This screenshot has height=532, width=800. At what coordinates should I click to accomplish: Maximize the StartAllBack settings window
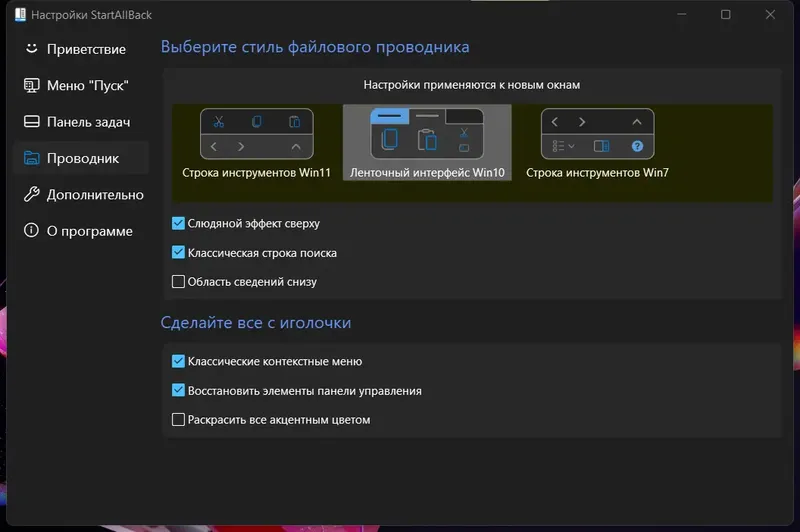726,14
